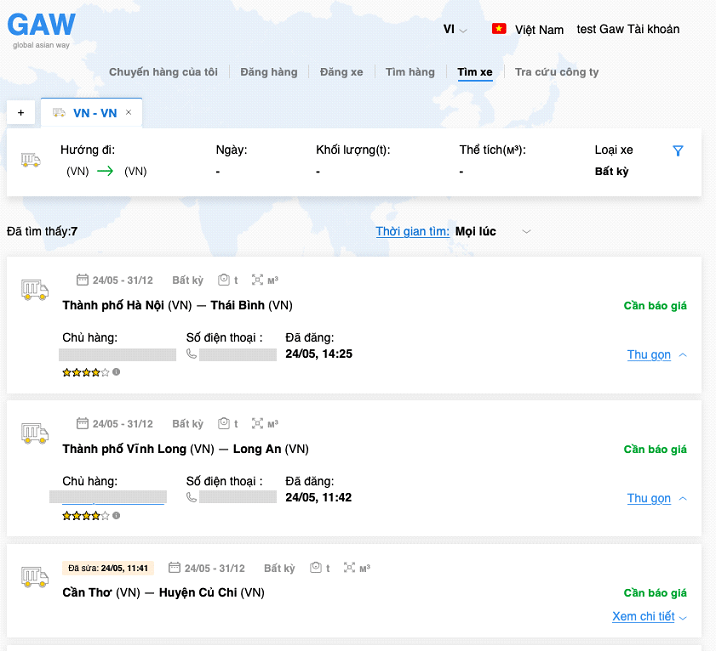Click the Vietnam flag icon
Viewport: 716px width, 651px height.
pyautogui.click(x=499, y=29)
